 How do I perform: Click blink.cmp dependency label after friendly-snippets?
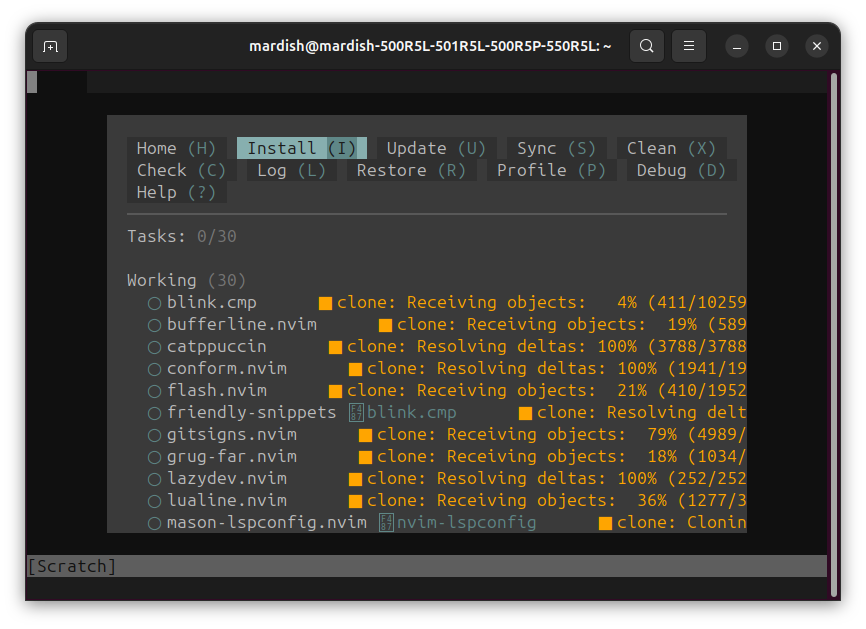412,413
